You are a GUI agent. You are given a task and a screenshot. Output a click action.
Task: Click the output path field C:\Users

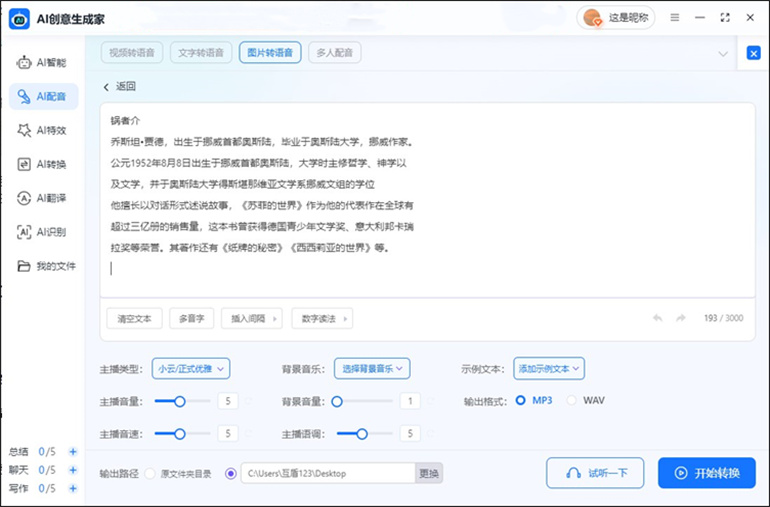328,474
